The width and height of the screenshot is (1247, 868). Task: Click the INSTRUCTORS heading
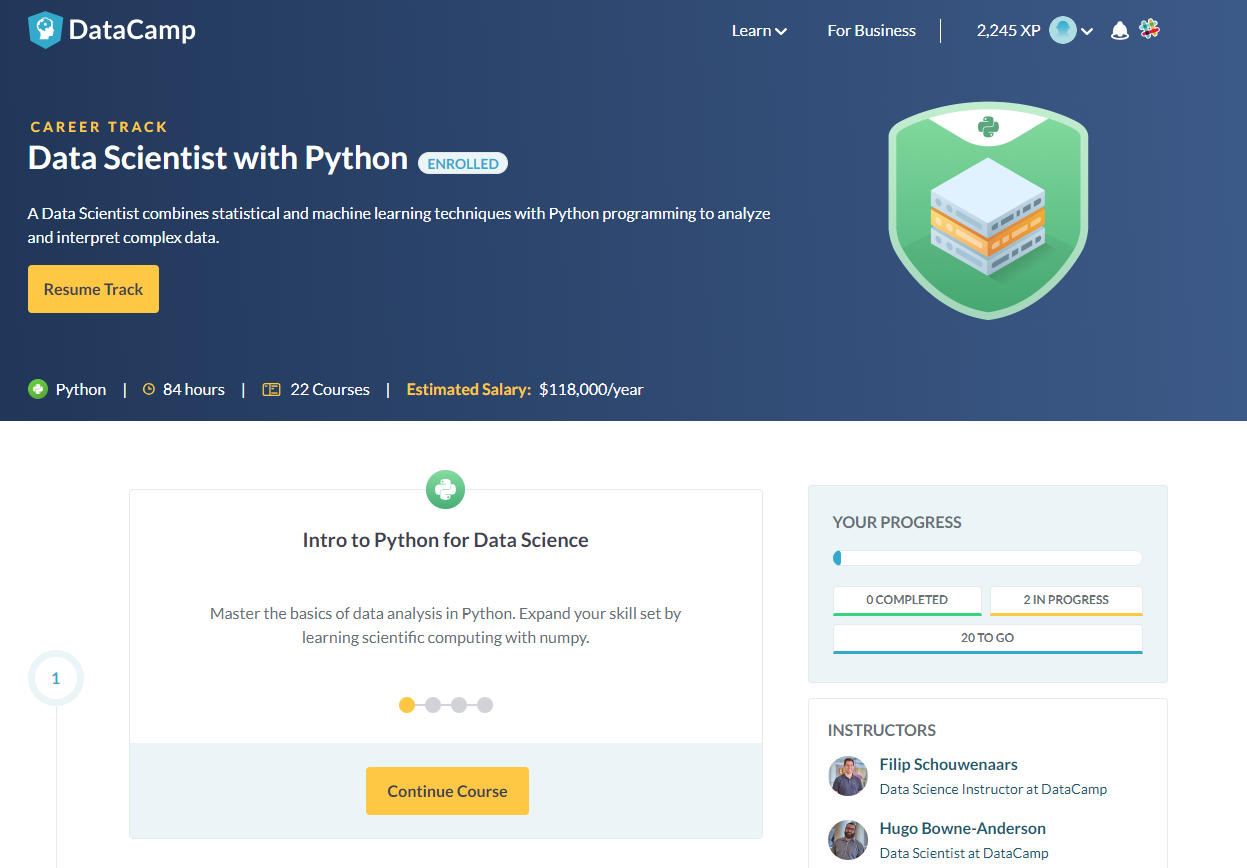click(882, 730)
